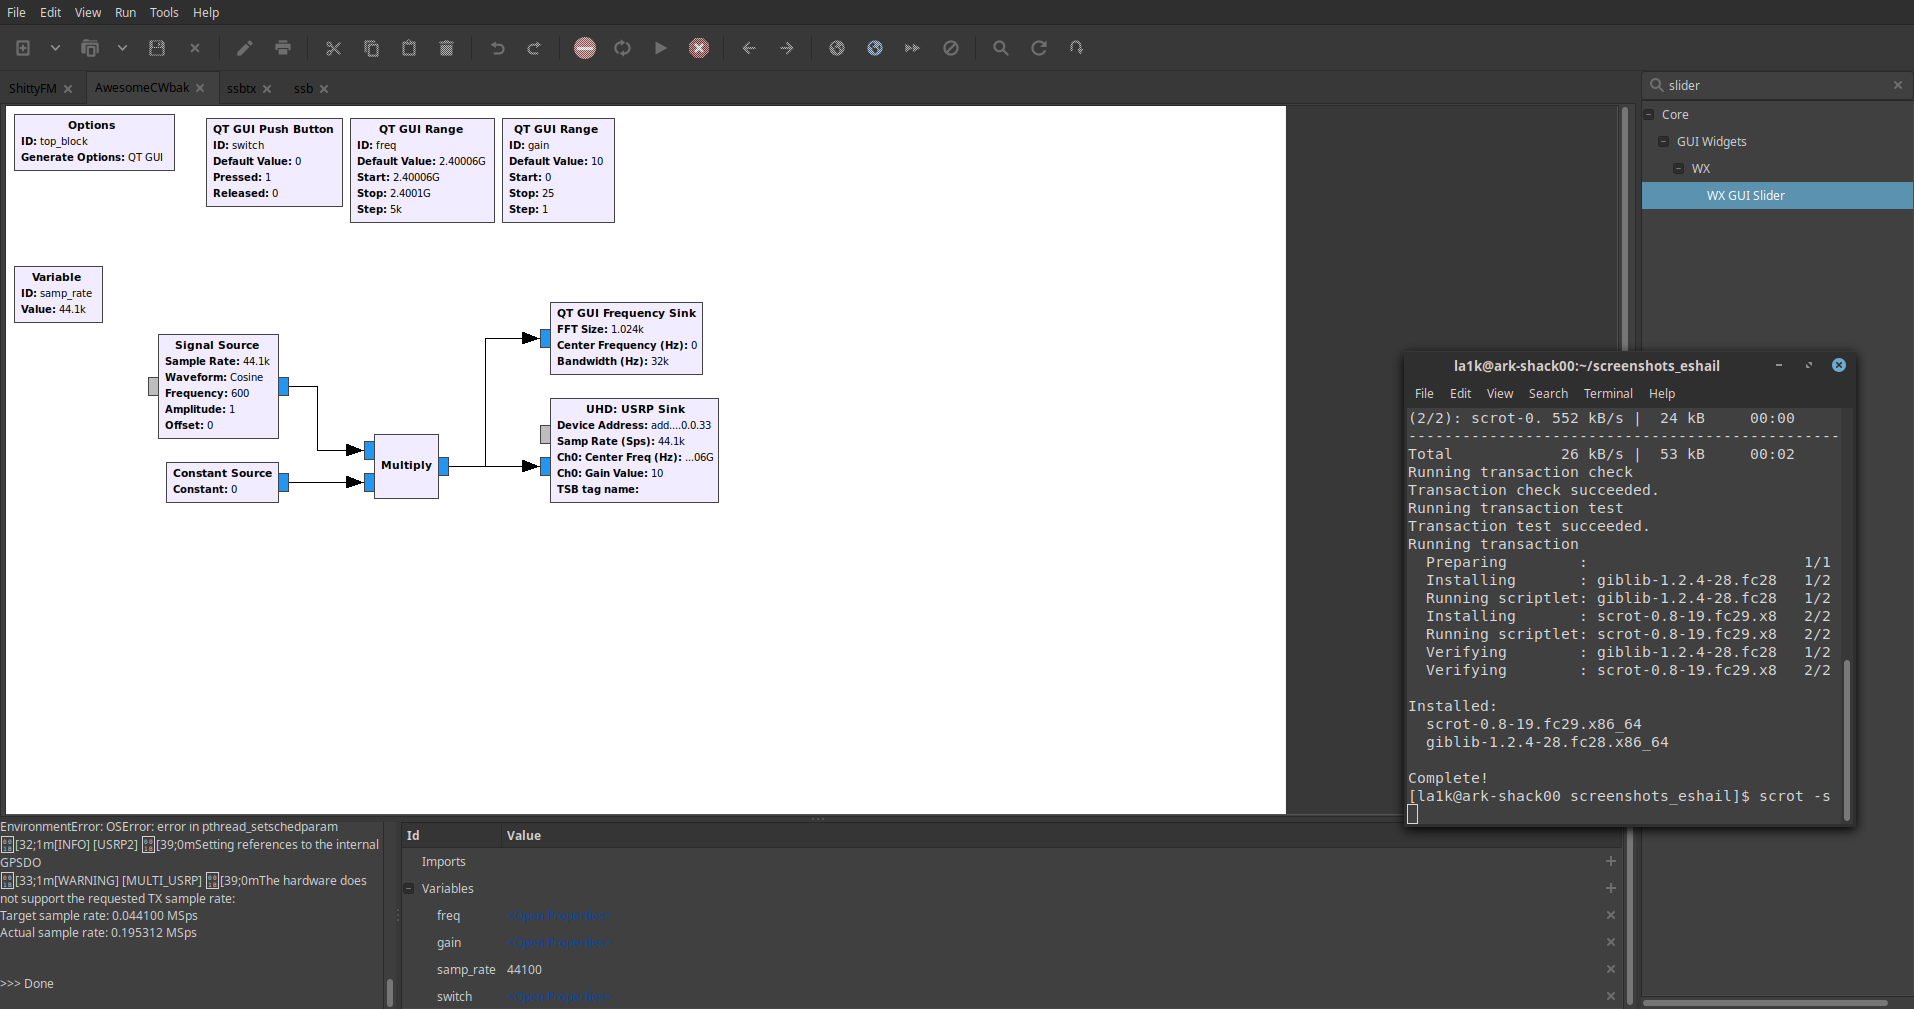Click the Execute flow graph play button
The width and height of the screenshot is (1914, 1009).
tap(661, 48)
